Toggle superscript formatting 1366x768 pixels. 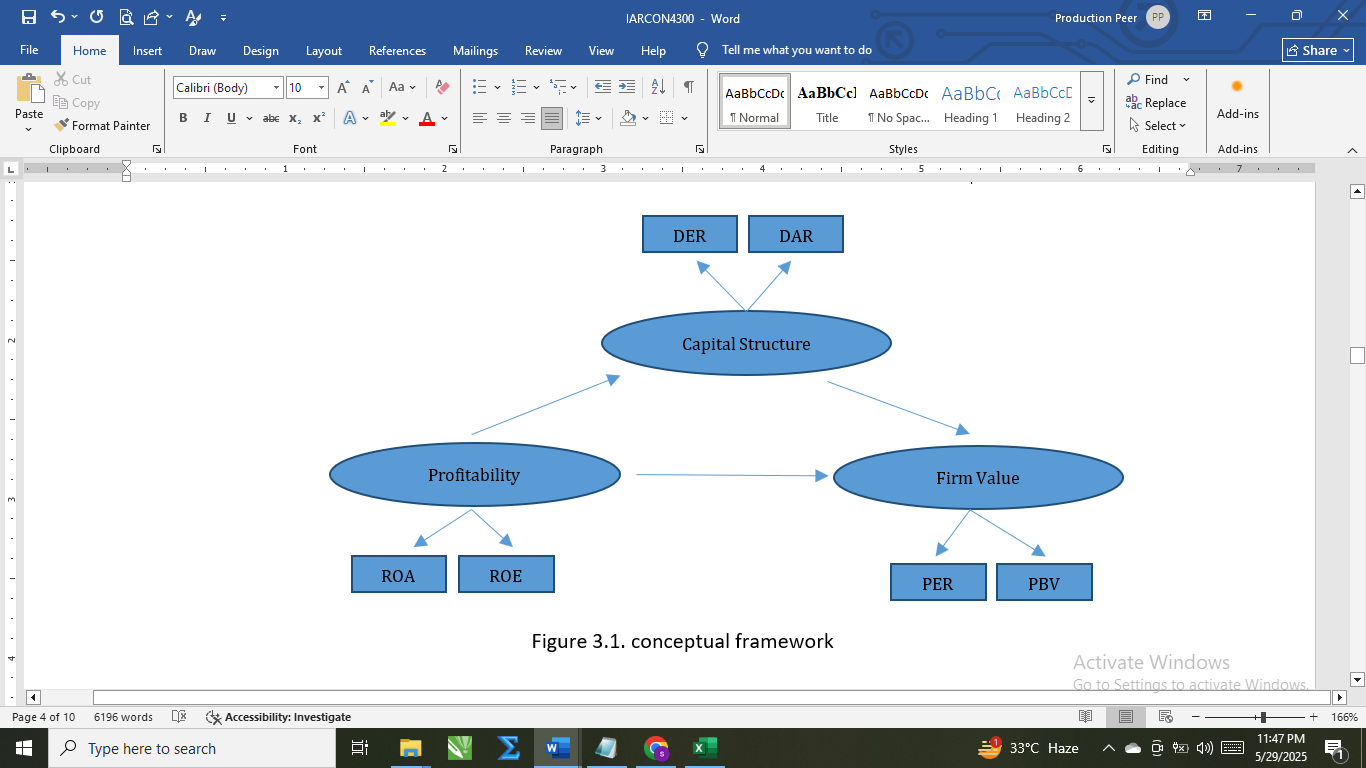click(x=319, y=118)
